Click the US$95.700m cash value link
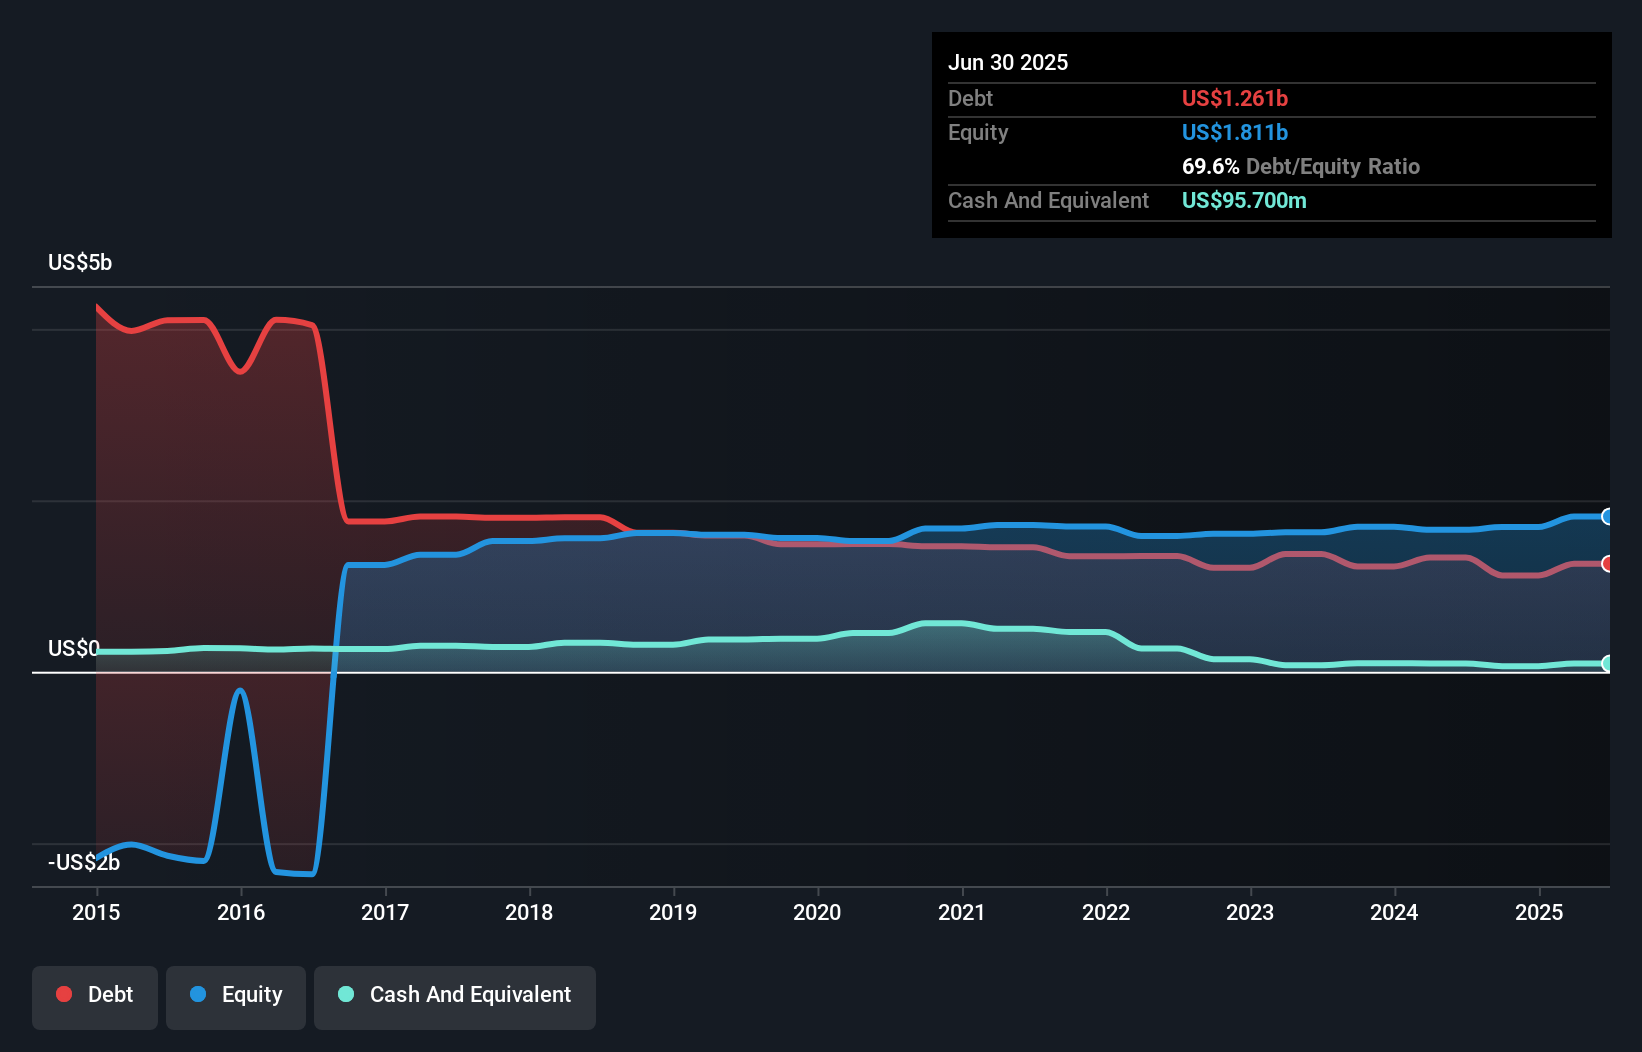Viewport: 1642px width, 1052px height. 1244,200
